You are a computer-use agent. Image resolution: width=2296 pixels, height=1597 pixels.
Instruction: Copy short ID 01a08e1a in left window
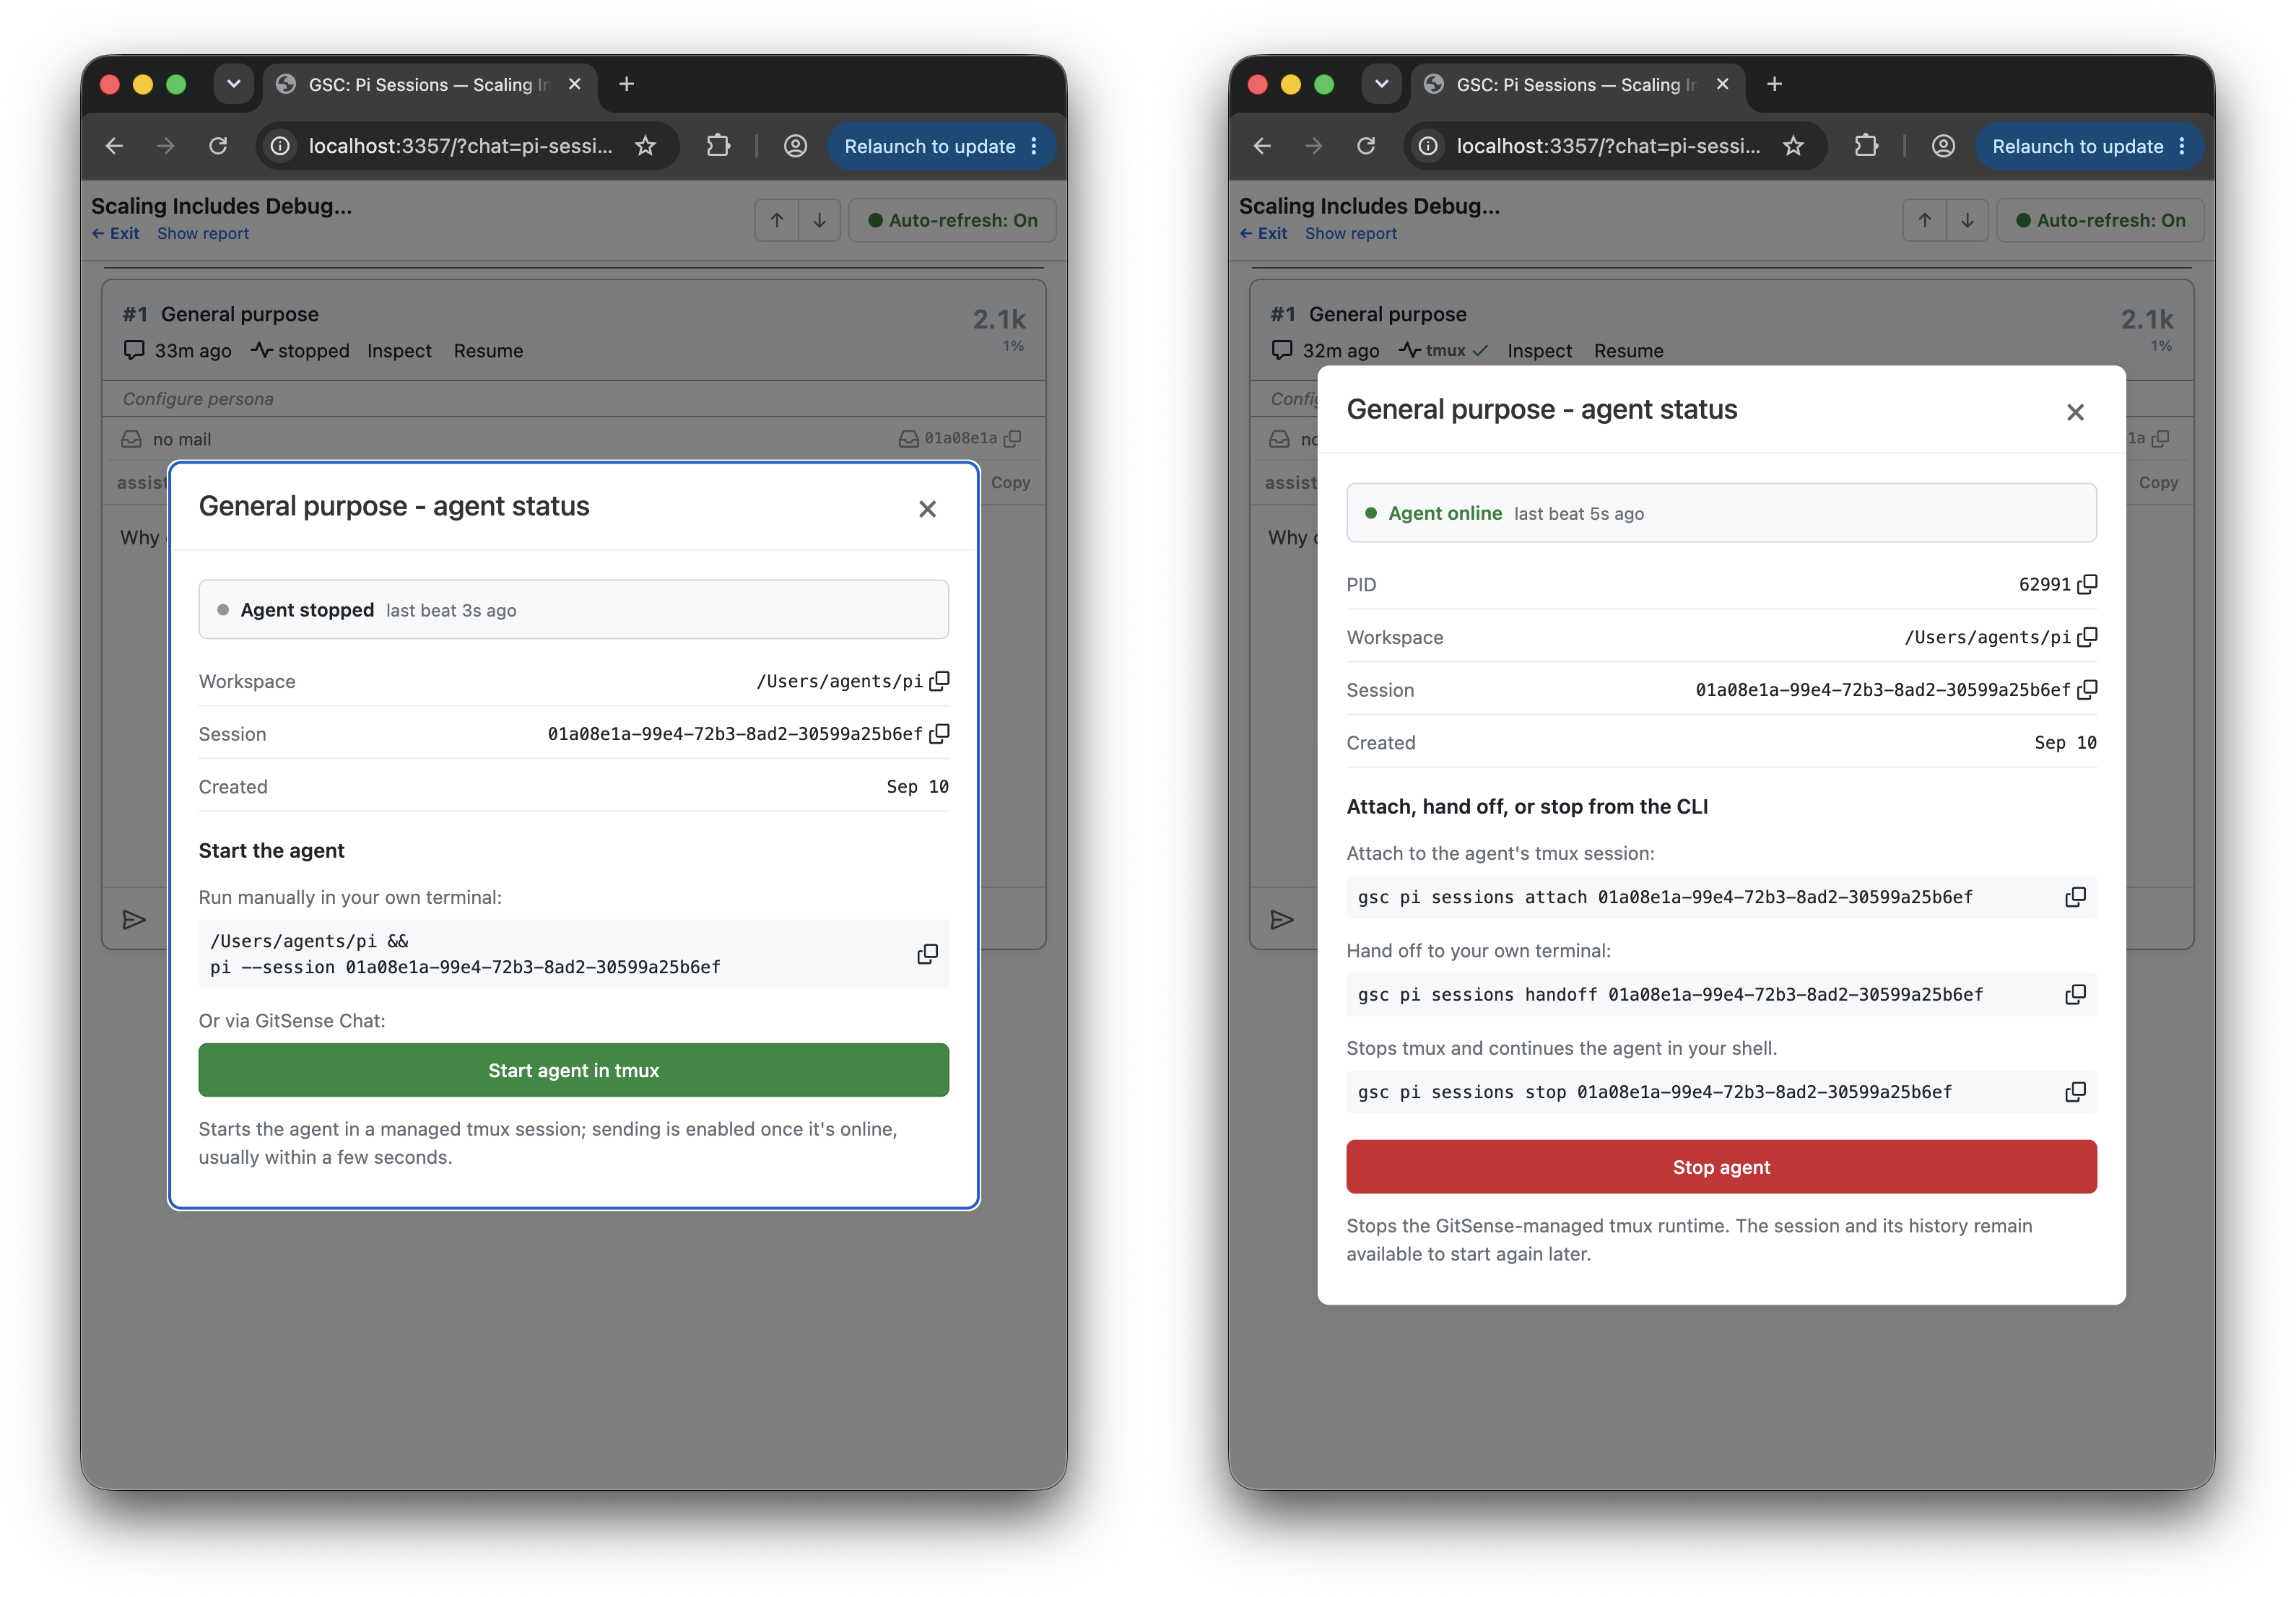1013,439
